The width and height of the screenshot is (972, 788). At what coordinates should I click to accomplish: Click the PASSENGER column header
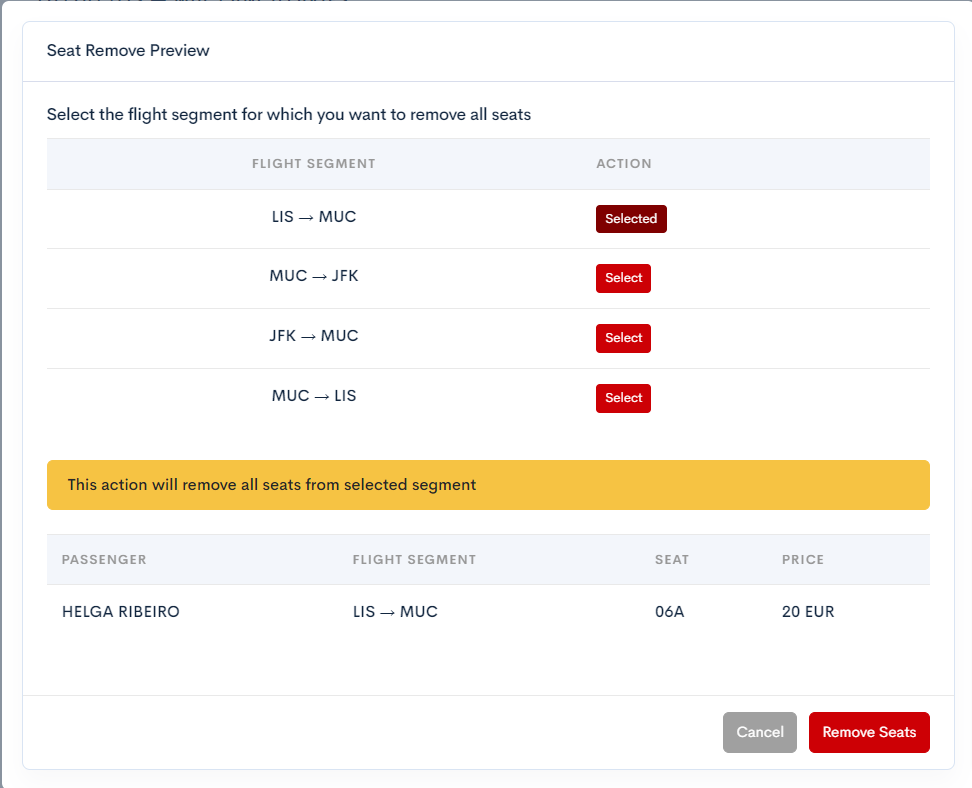click(x=104, y=560)
